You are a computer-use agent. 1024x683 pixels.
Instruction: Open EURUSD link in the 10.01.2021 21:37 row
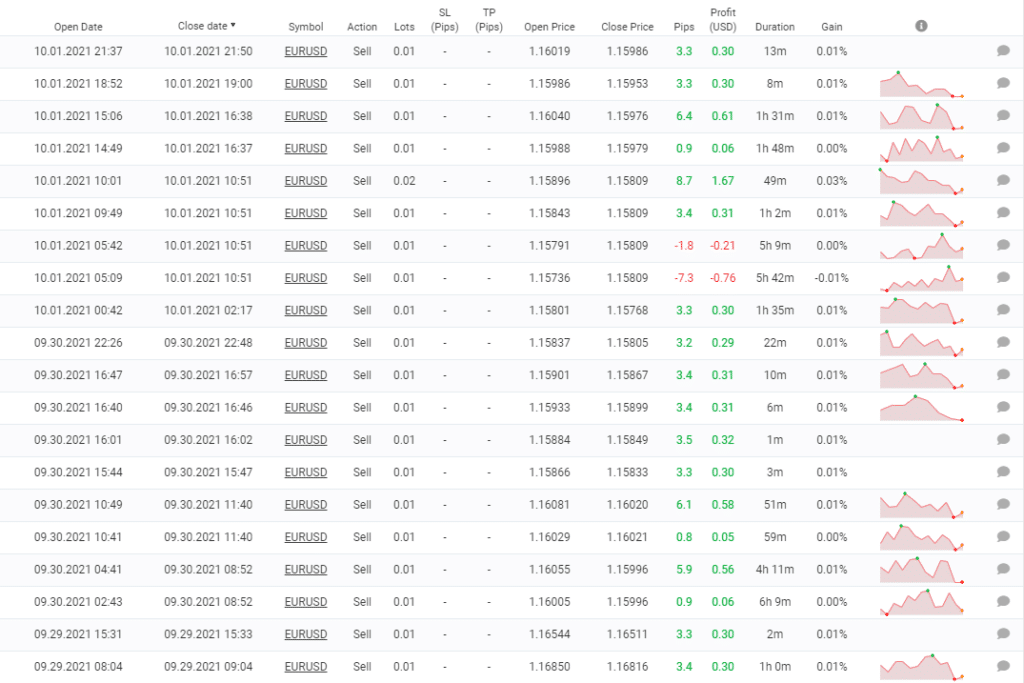pos(306,51)
